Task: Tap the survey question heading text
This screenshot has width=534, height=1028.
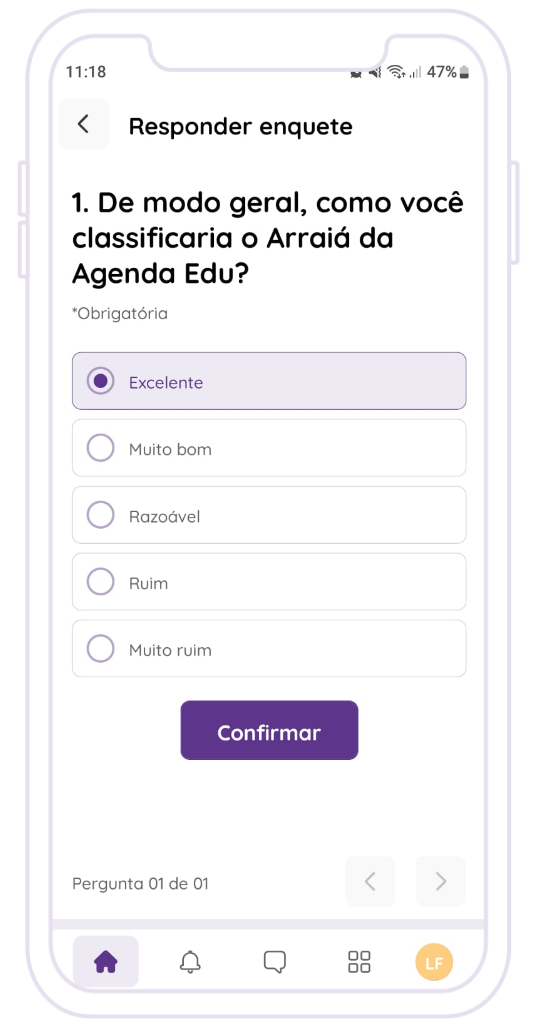Action: pyautogui.click(x=268, y=239)
